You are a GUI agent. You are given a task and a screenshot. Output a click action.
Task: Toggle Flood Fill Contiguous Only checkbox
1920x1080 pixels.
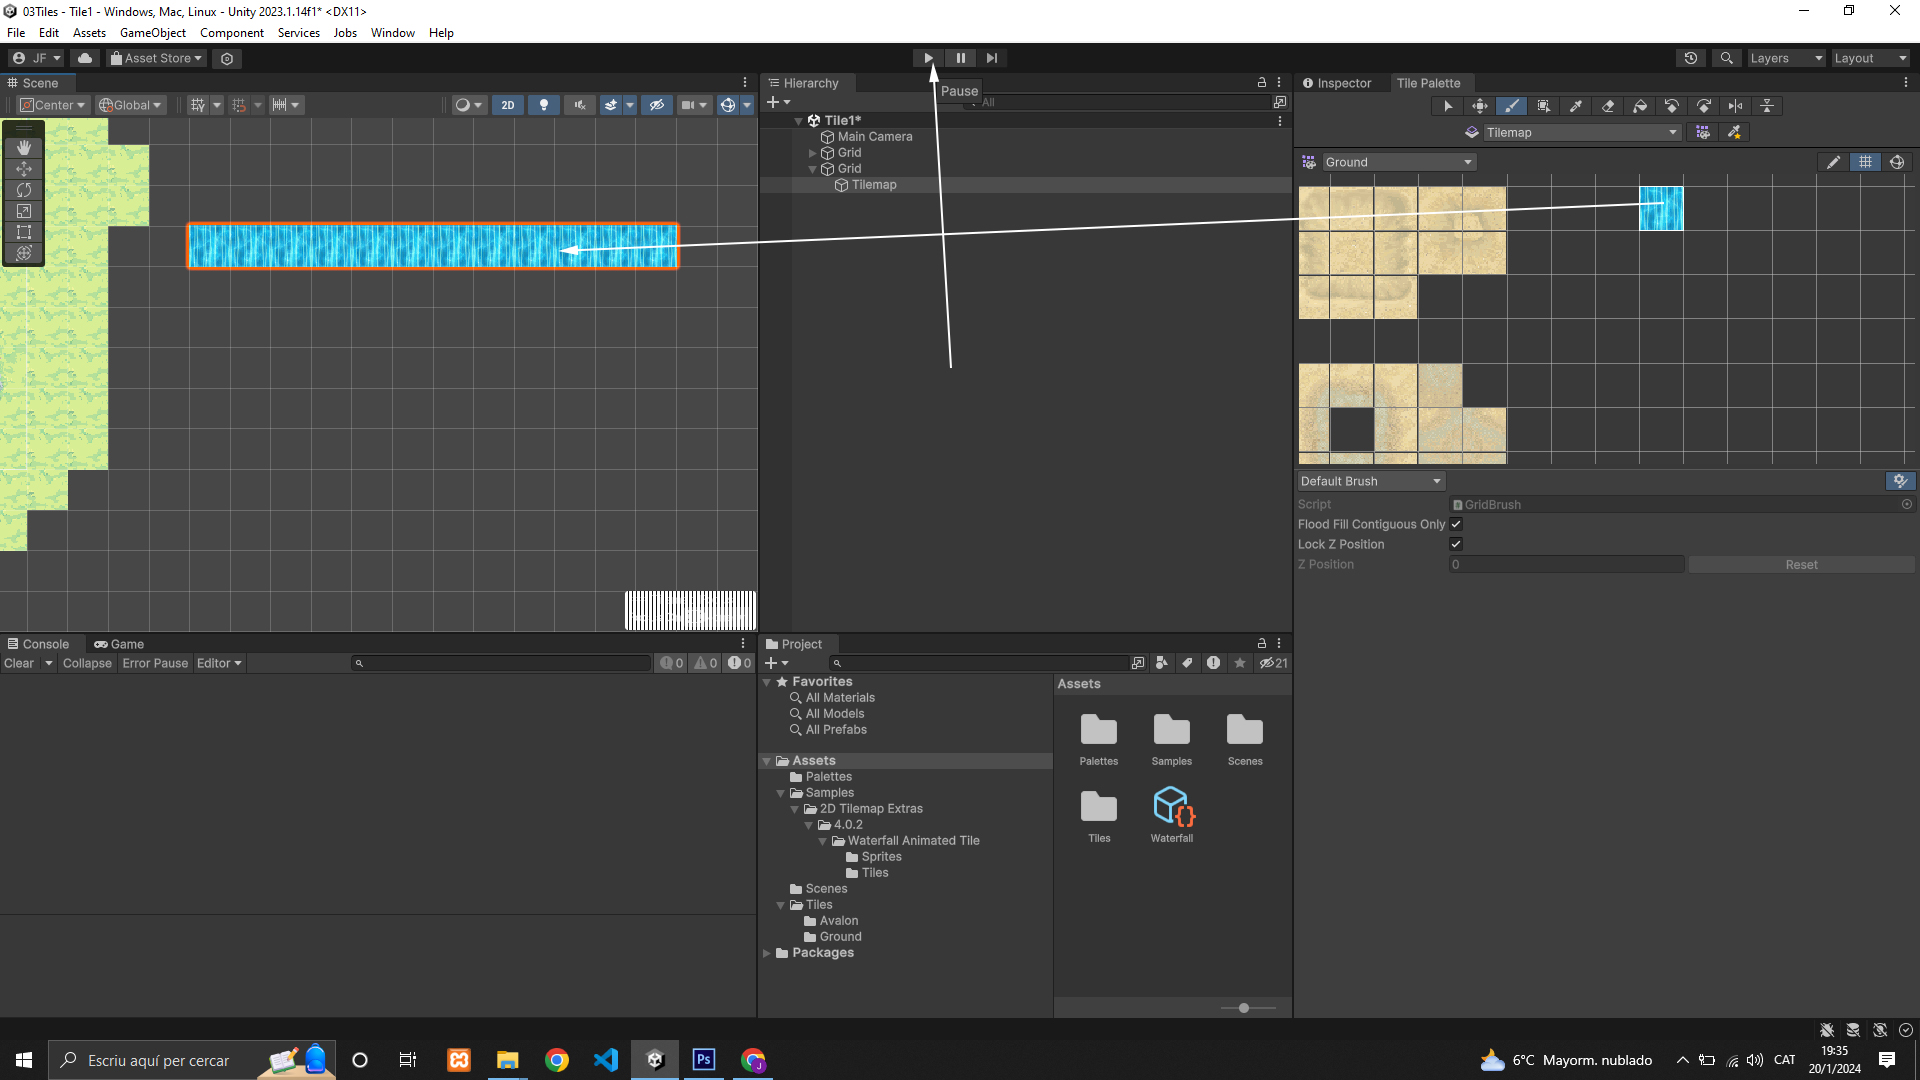1456,524
